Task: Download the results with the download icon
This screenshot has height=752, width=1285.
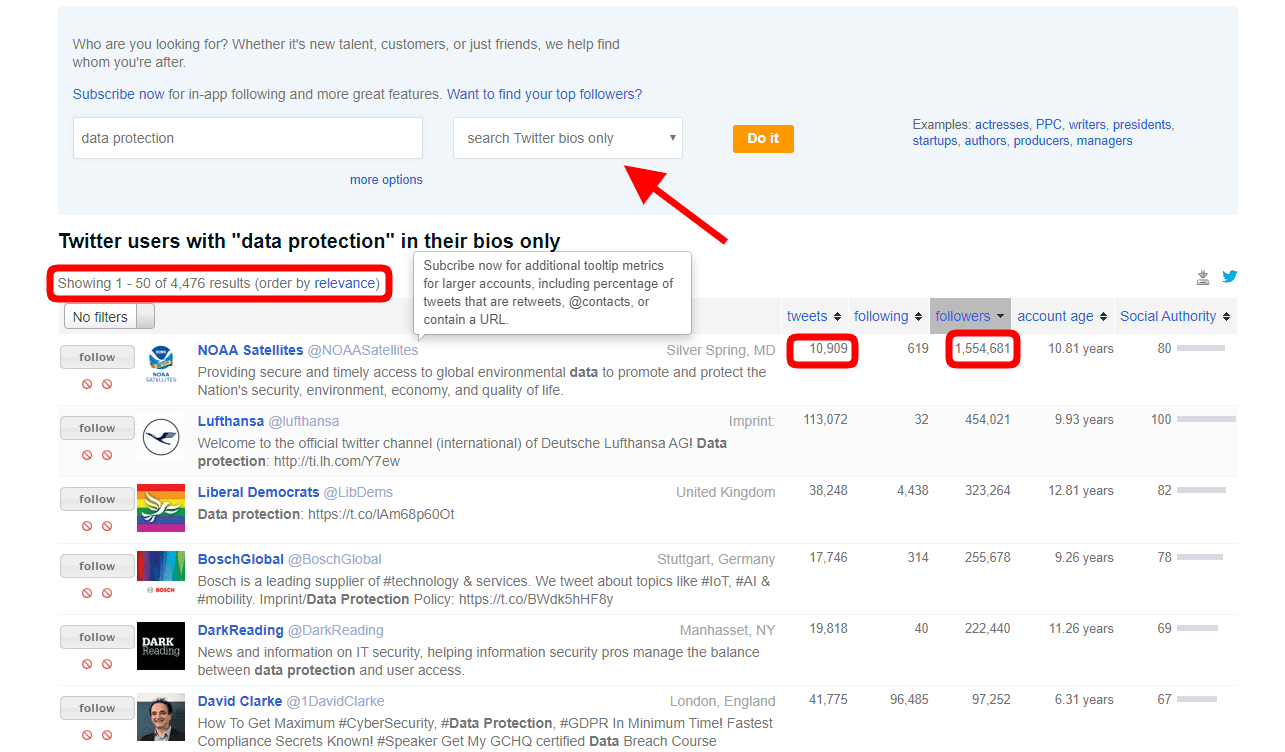Action: coord(1203,278)
